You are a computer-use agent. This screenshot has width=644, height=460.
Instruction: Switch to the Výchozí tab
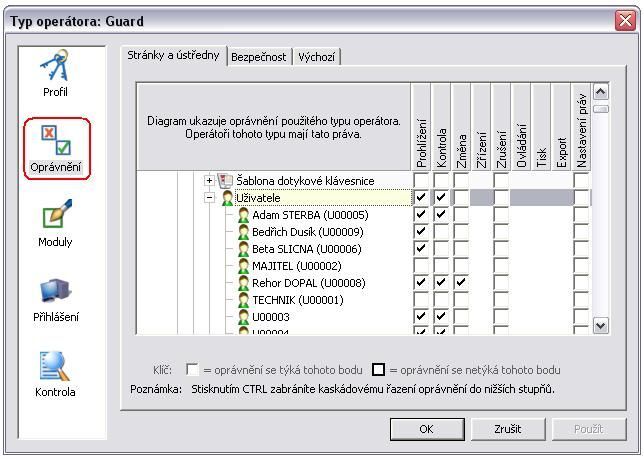317,57
